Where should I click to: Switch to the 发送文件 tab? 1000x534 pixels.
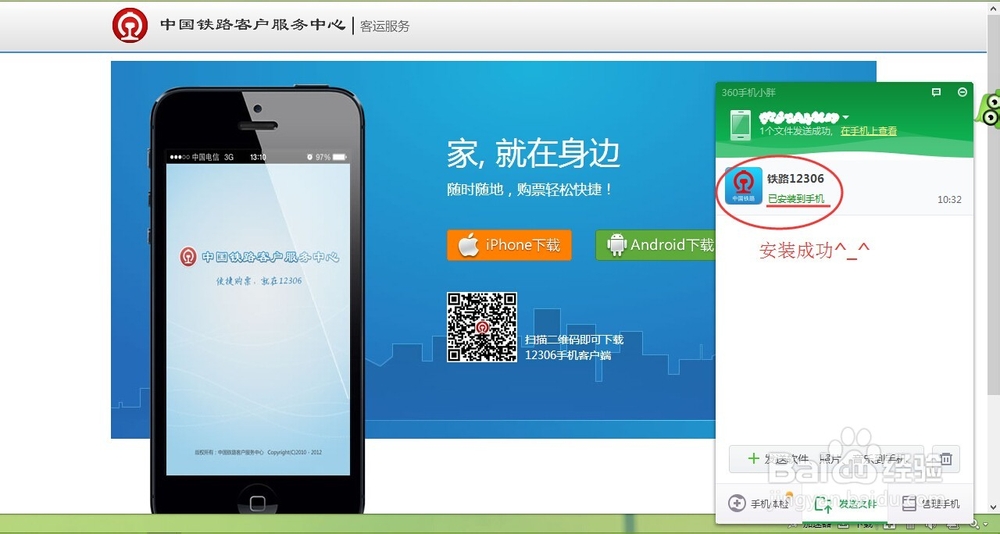click(845, 505)
